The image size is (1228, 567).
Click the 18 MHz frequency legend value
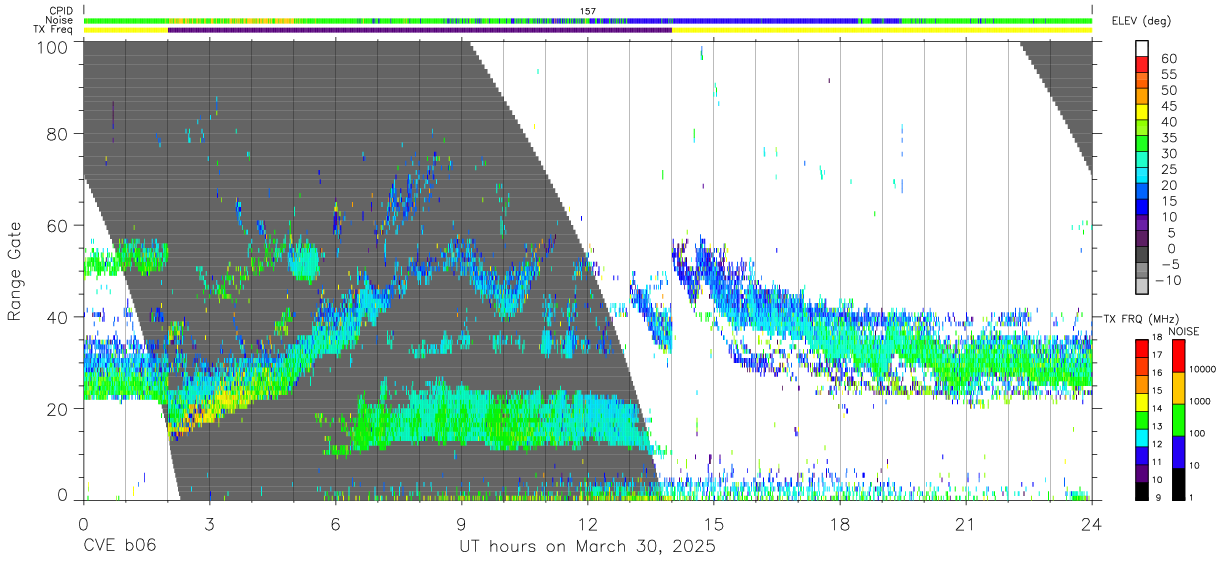(1155, 339)
